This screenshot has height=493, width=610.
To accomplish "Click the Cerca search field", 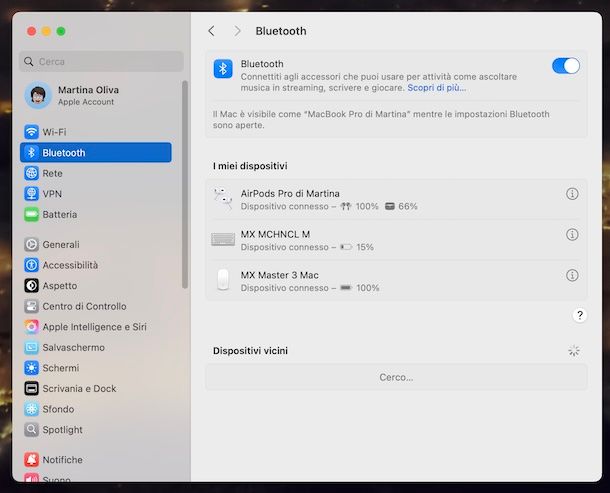I will tap(101, 61).
